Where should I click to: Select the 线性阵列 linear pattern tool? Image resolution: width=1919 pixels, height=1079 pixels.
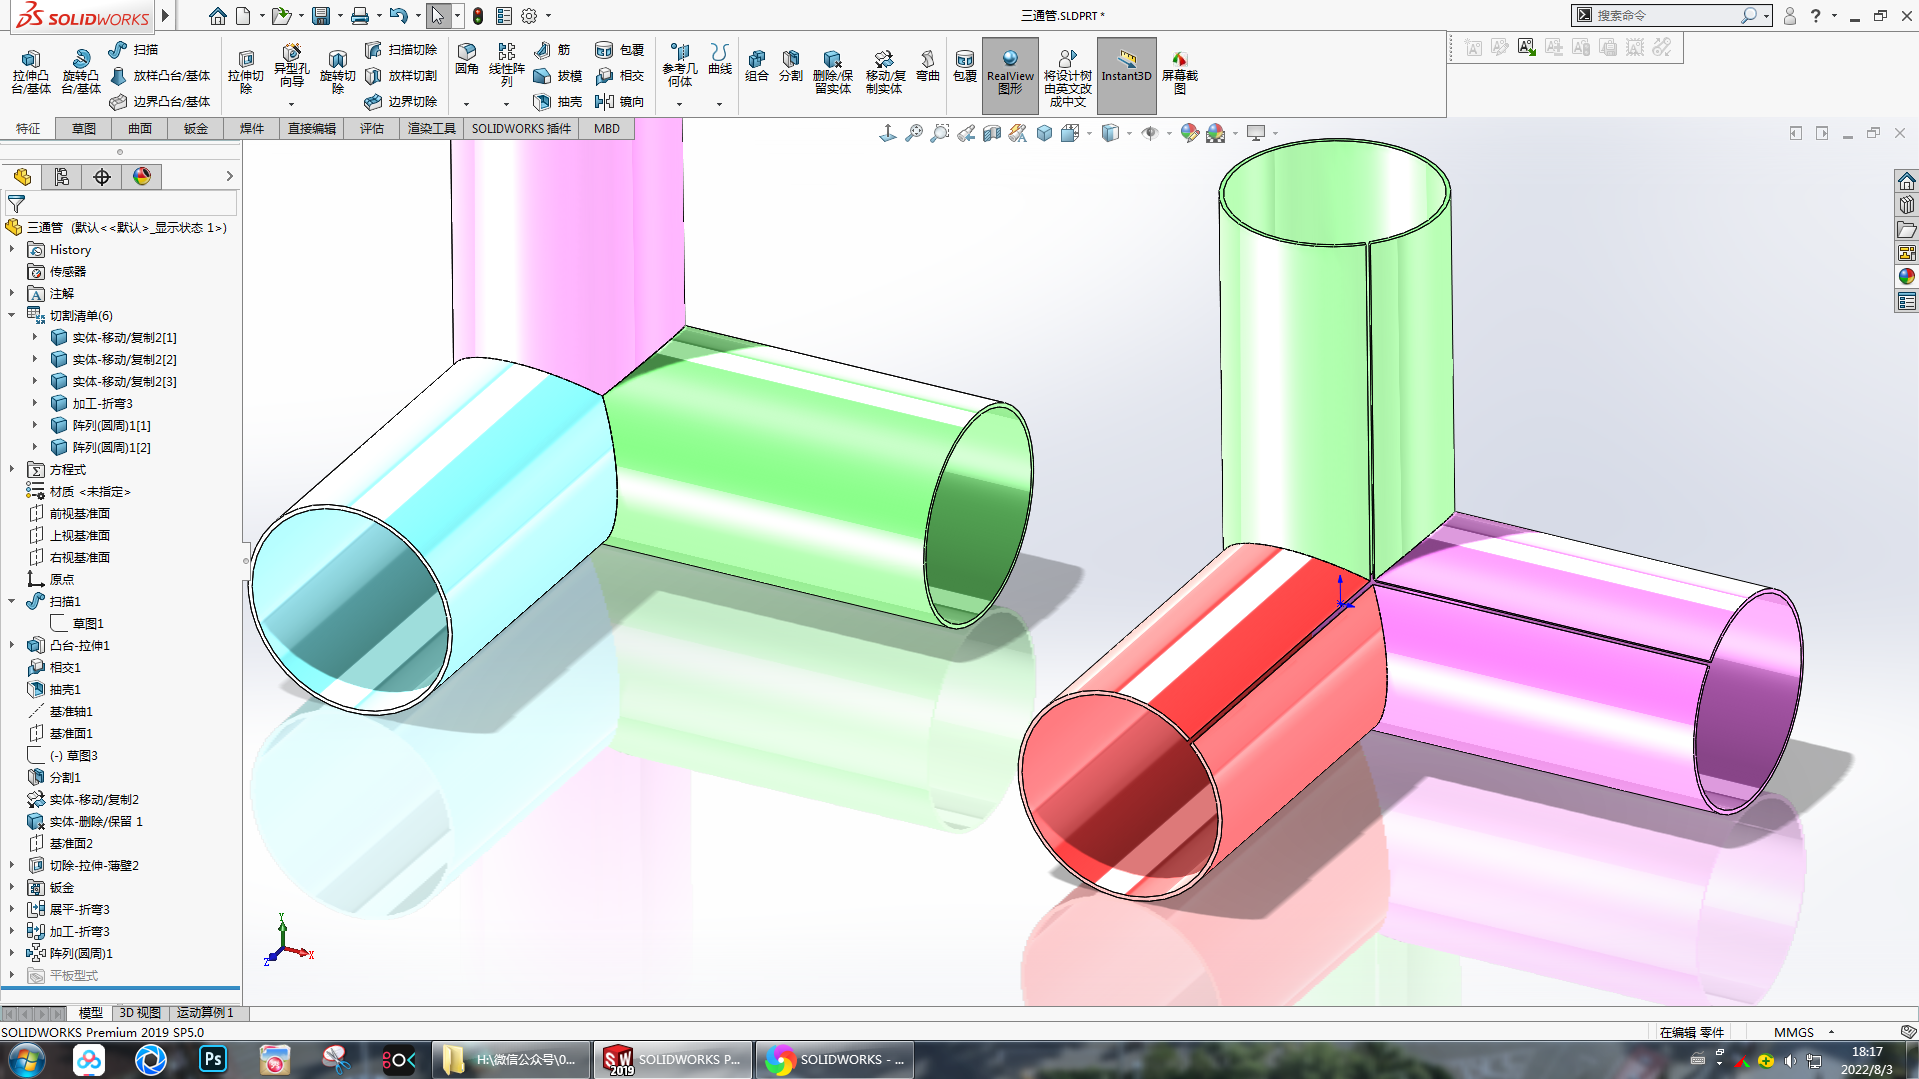tap(507, 66)
